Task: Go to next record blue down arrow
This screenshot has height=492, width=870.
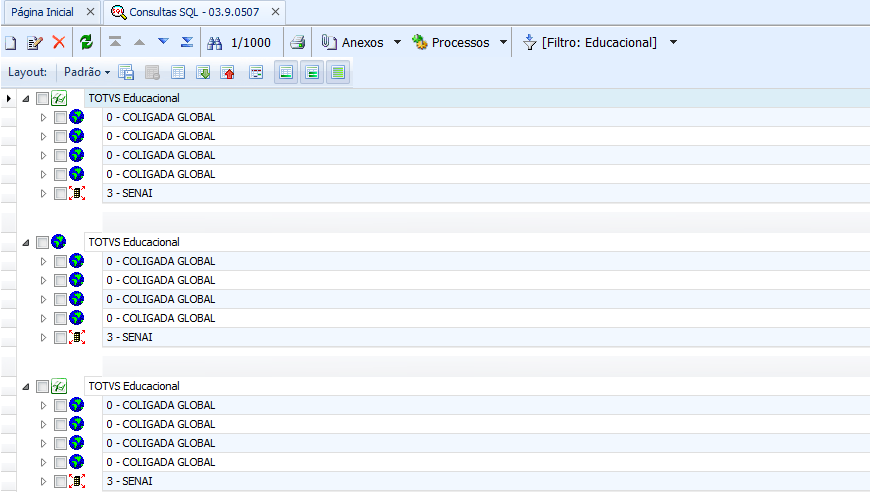Action: click(x=163, y=42)
